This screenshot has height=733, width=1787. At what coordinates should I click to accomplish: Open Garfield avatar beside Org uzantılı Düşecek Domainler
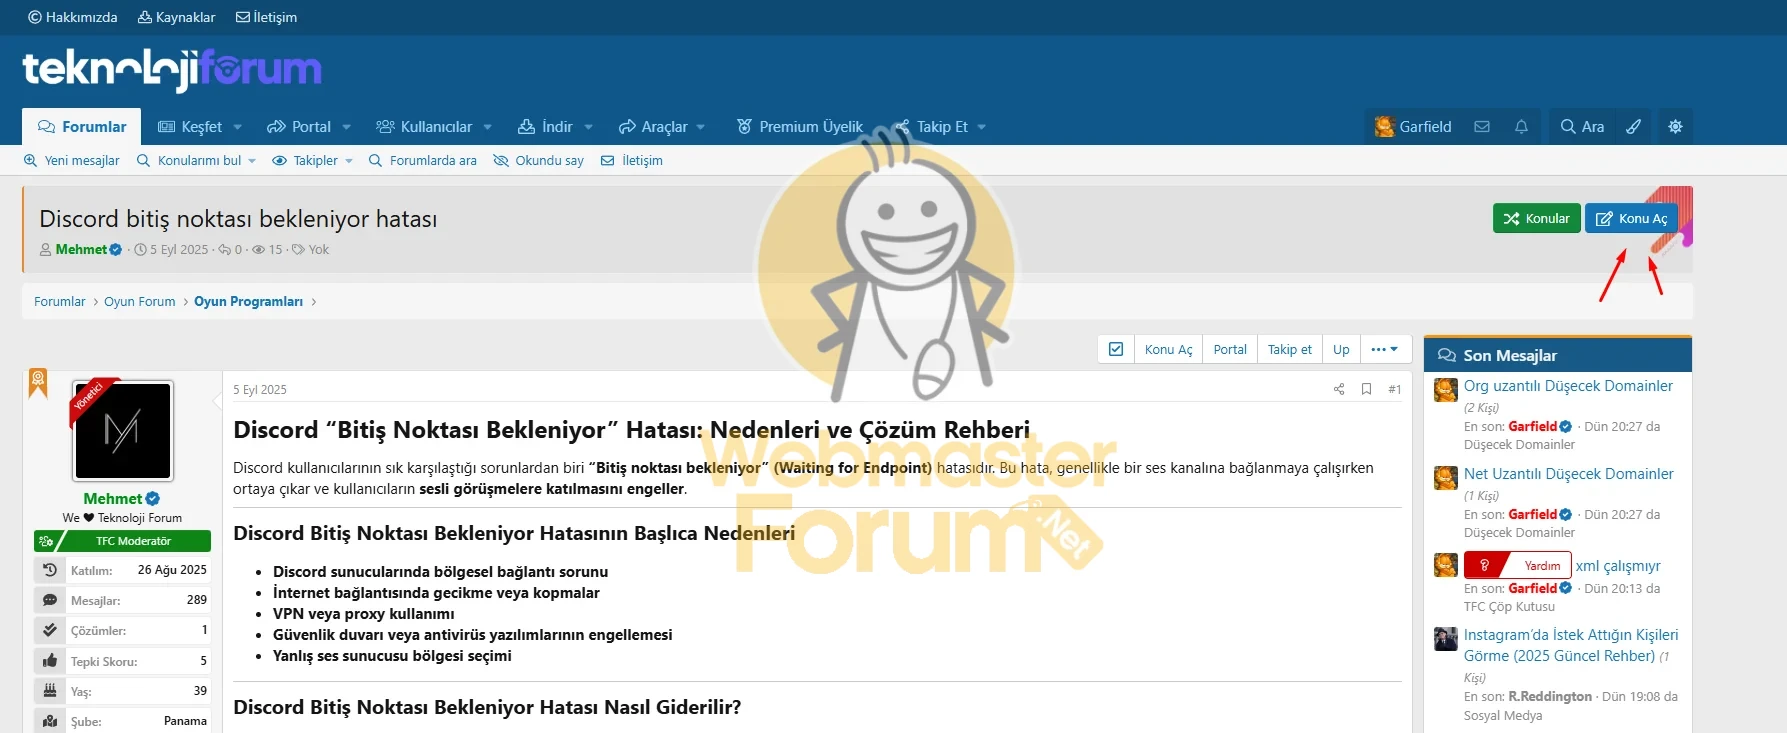[1445, 390]
